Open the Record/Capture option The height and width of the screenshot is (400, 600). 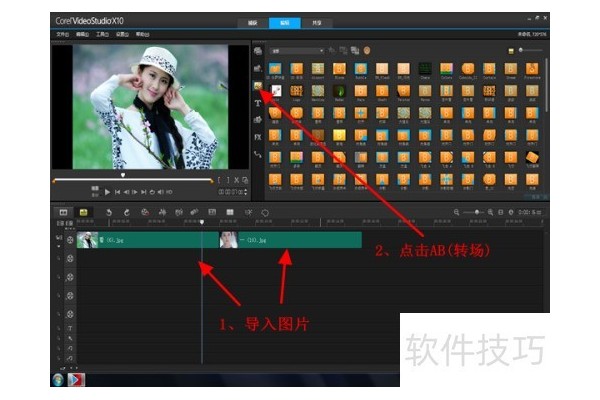tap(145, 212)
